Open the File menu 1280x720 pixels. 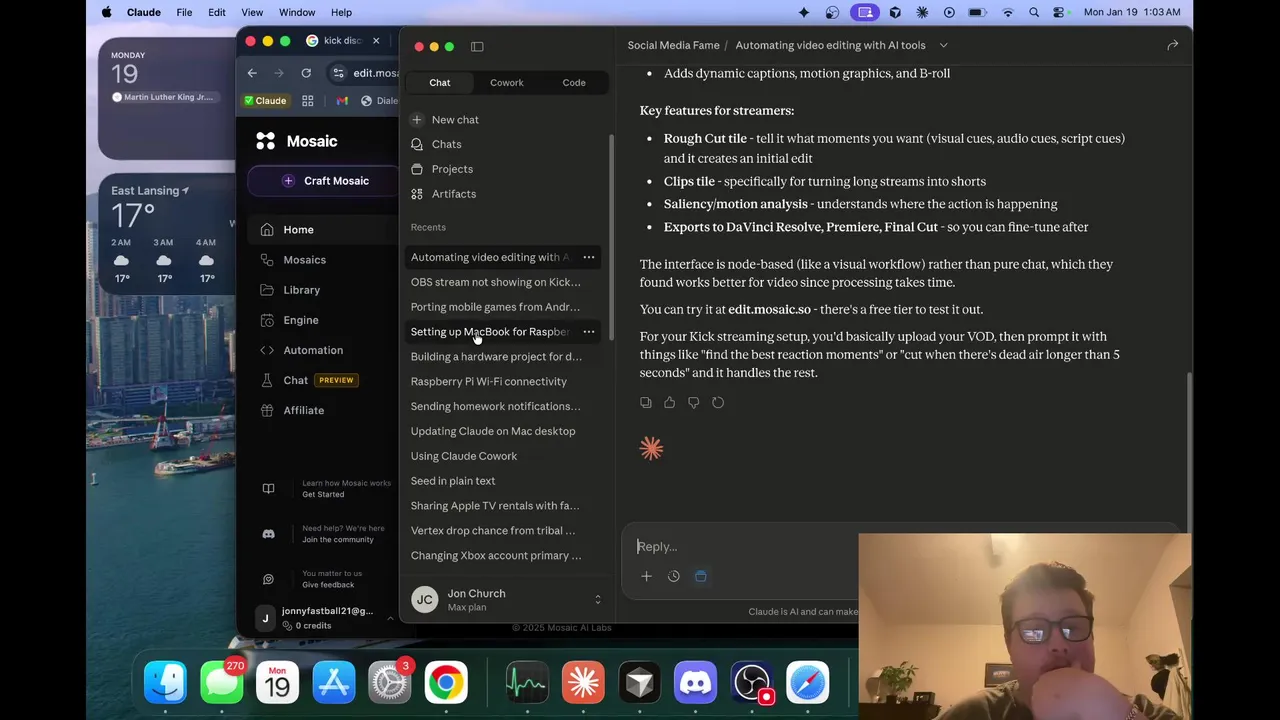[184, 12]
